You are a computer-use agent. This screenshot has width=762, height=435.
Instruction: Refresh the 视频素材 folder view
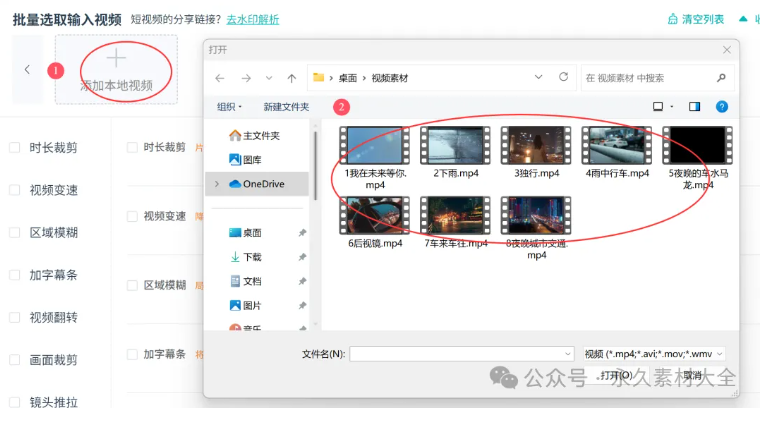pyautogui.click(x=563, y=77)
